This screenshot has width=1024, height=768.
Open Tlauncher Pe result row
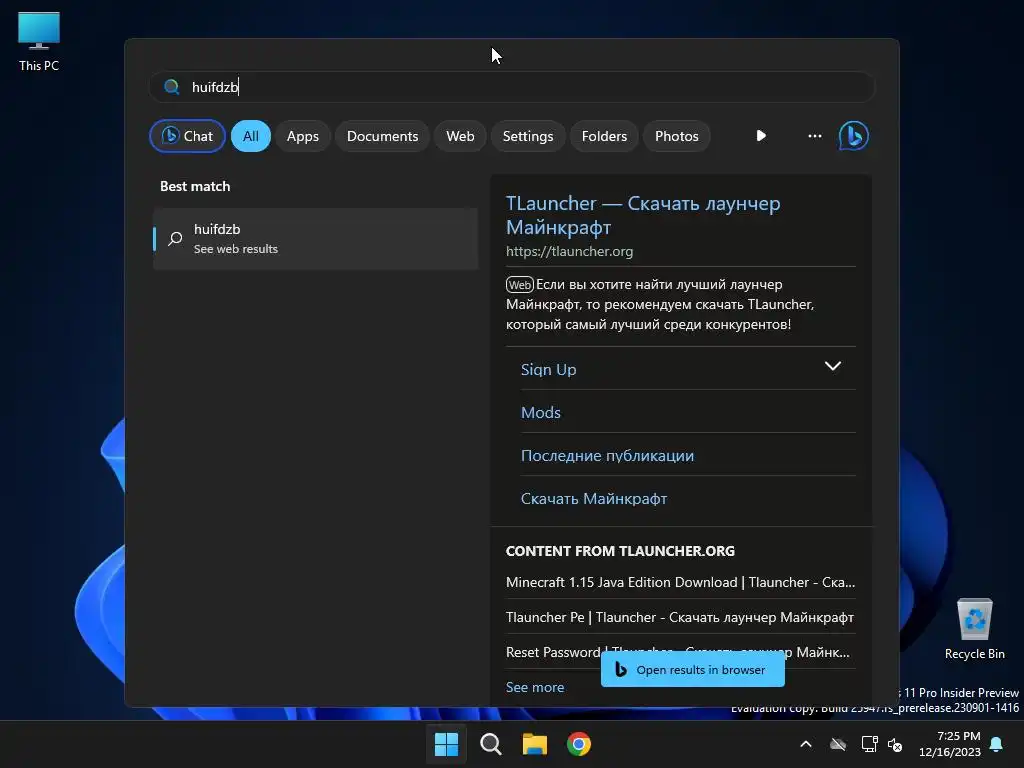point(680,617)
